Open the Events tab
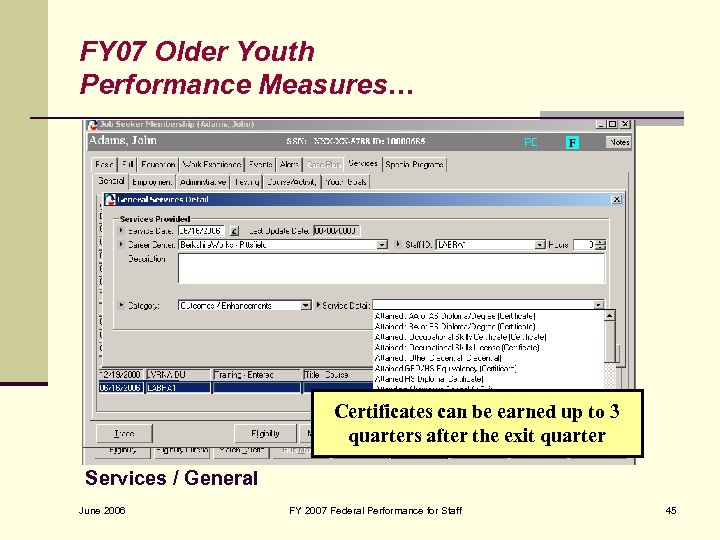This screenshot has width=720, height=540. 260,164
